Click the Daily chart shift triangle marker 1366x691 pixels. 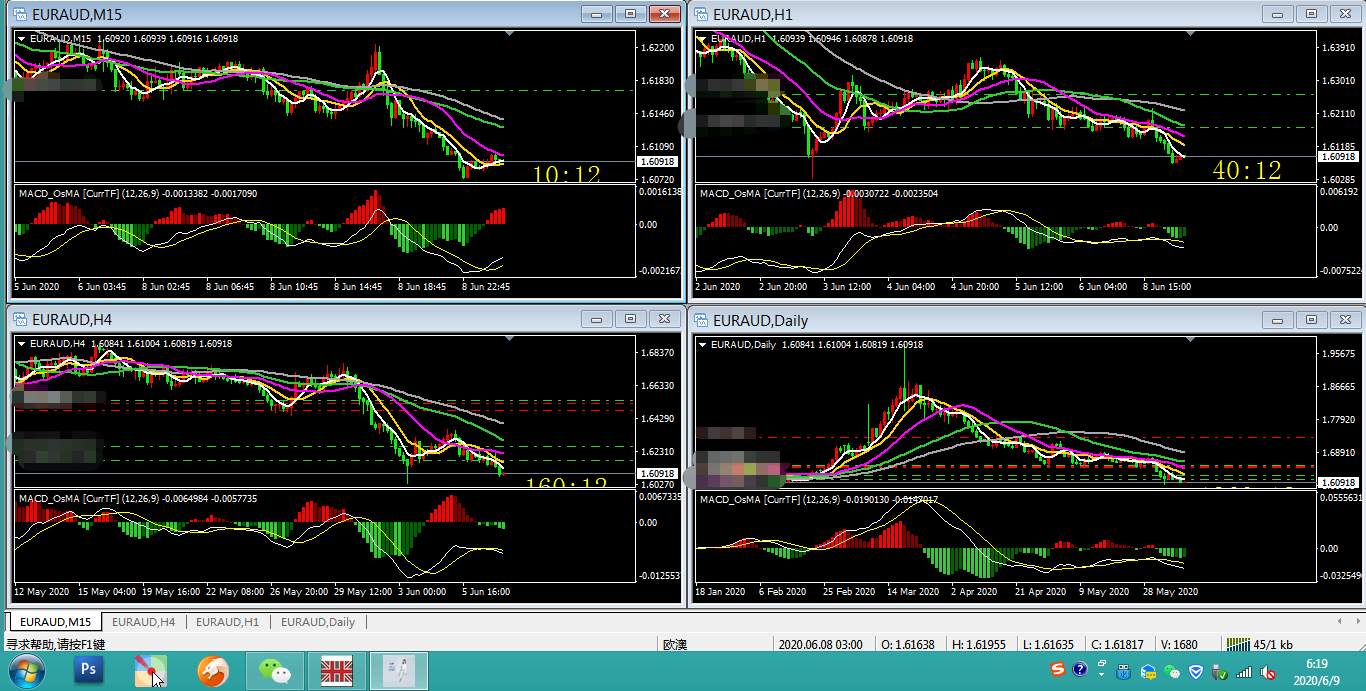1191,340
